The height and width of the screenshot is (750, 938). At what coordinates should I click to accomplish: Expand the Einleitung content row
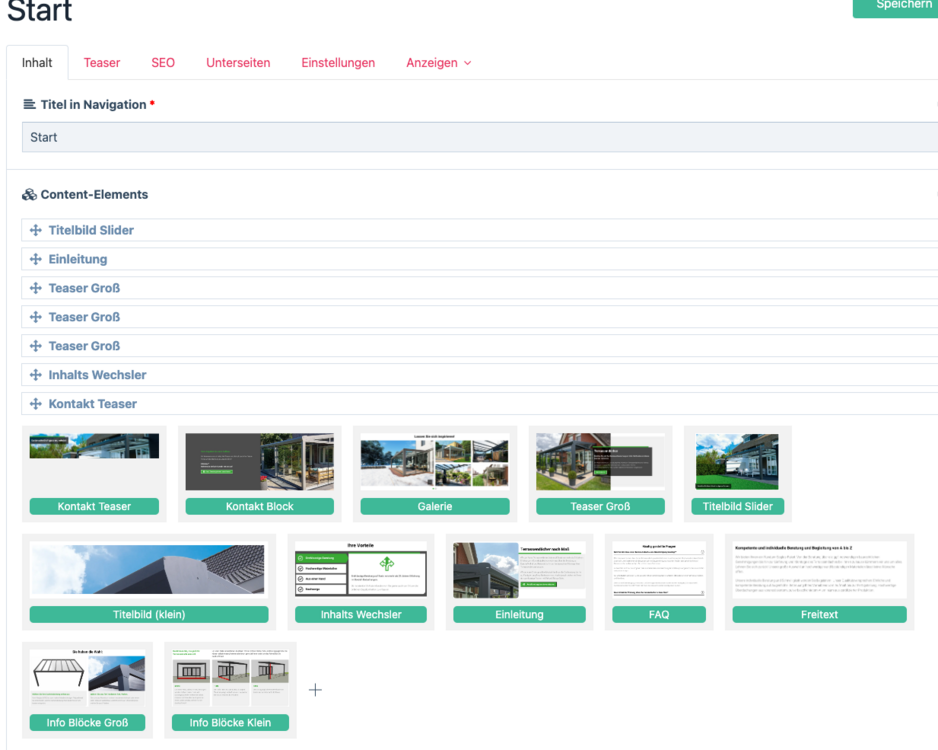click(78, 259)
